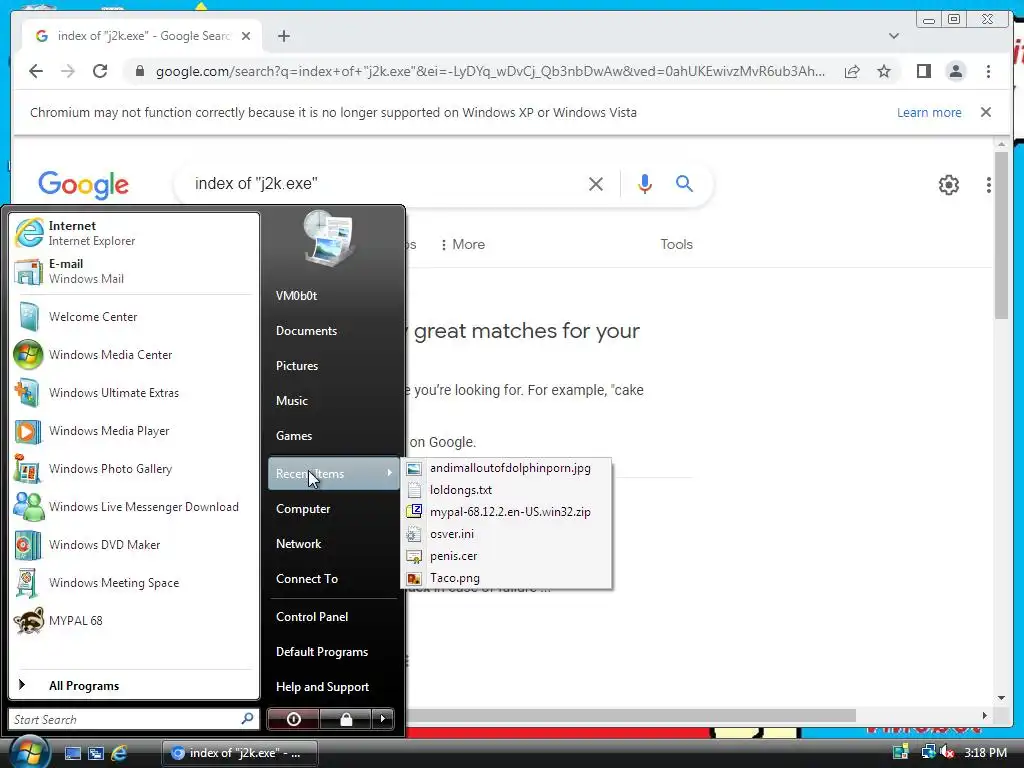The image size is (1024, 768).
Task: Close the Google Search tab
Action: 246,36
